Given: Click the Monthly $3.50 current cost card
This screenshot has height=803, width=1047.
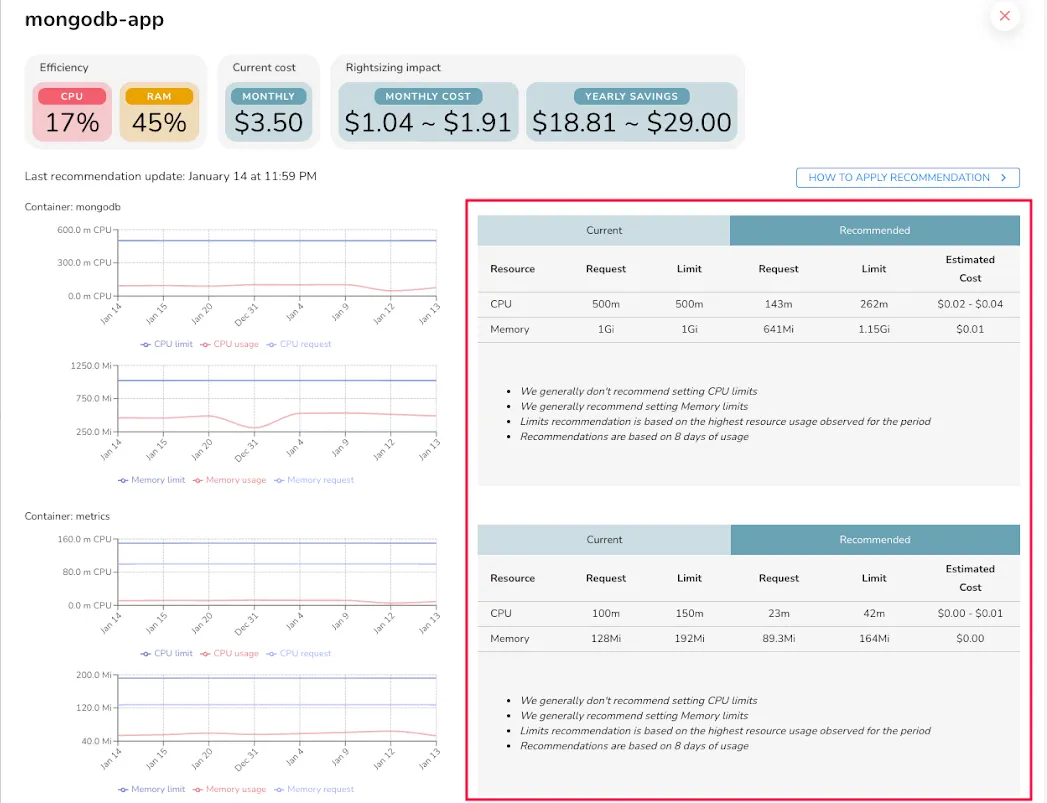Looking at the screenshot, I should tap(268, 111).
